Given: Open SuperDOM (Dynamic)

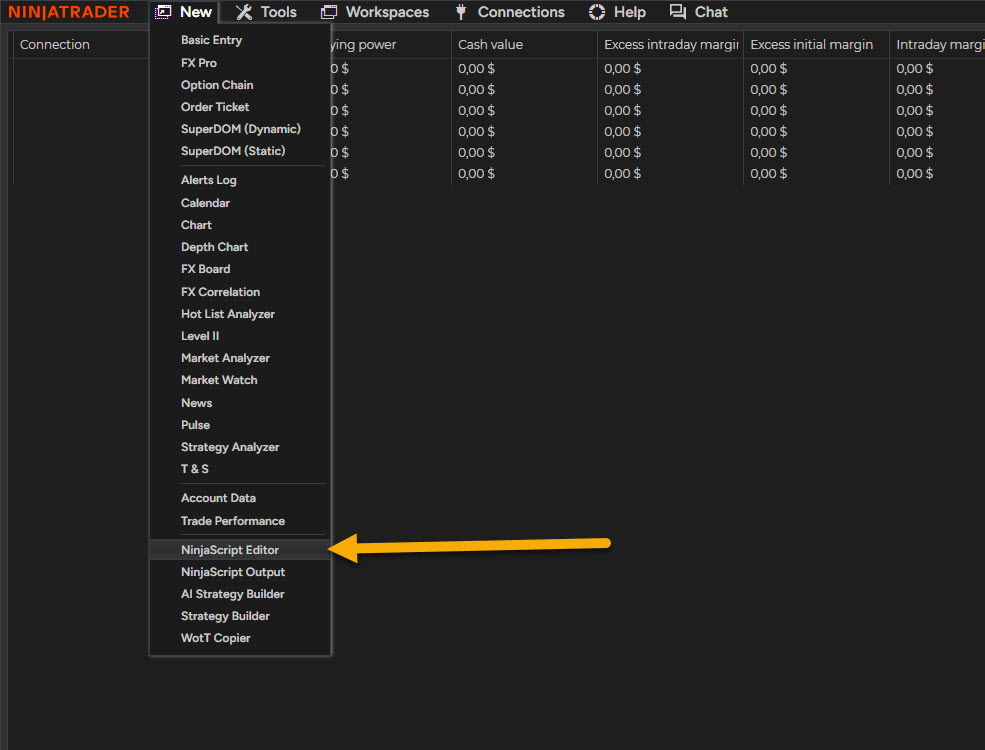Looking at the screenshot, I should click(x=240, y=129).
